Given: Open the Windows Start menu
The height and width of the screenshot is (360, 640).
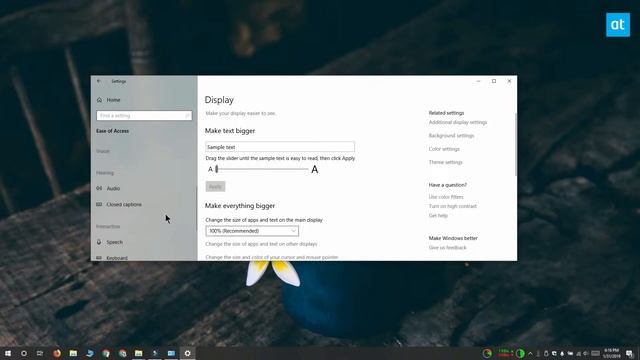Looking at the screenshot, I should [8, 353].
